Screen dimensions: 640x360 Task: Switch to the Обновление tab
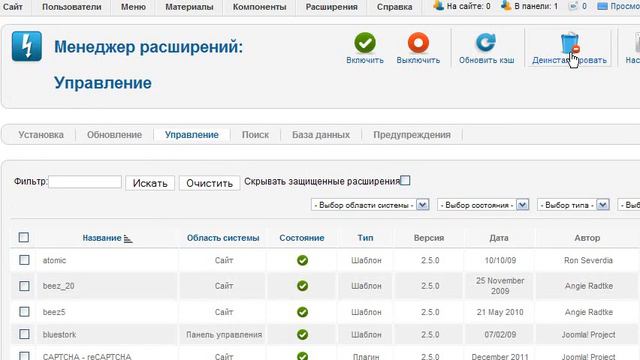coord(114,135)
